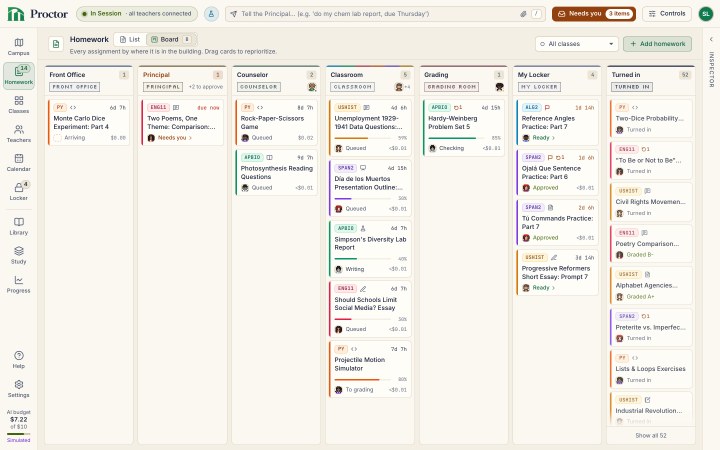Click the MY LOCKER column tag
Viewport: 720px width, 450px height.
539,87
